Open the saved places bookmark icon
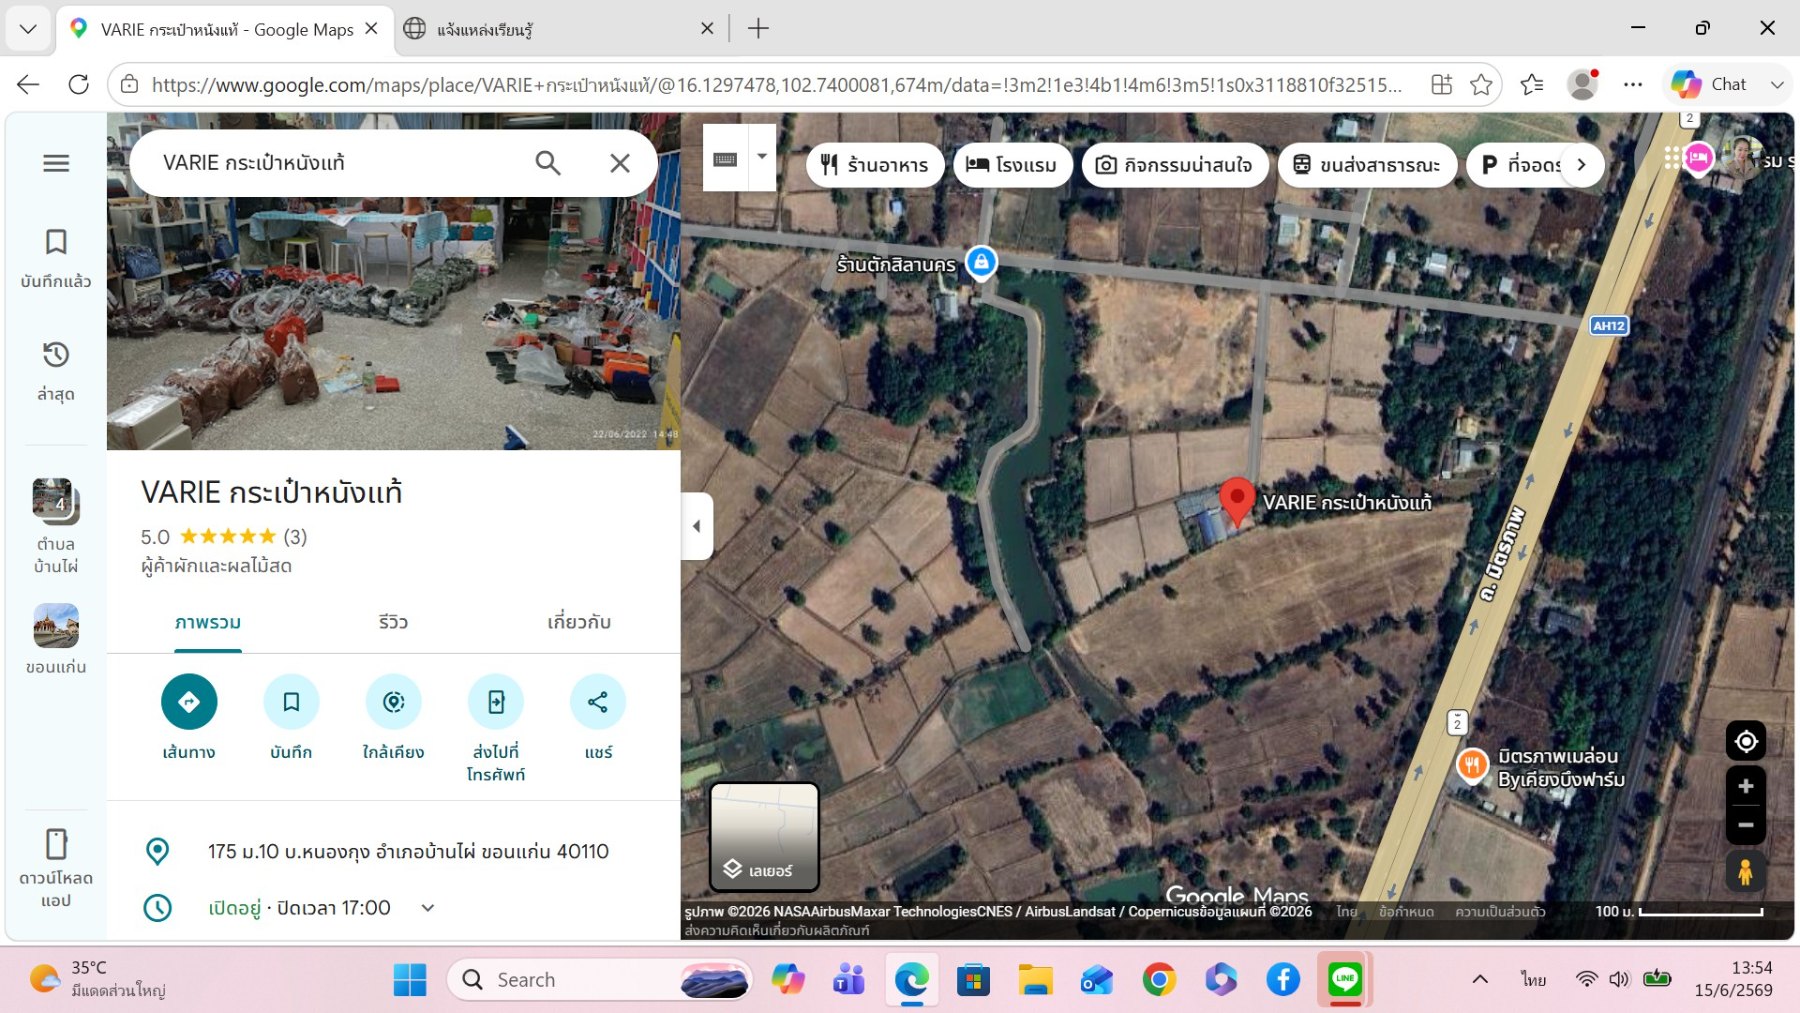The width and height of the screenshot is (1800, 1013). tap(56, 242)
